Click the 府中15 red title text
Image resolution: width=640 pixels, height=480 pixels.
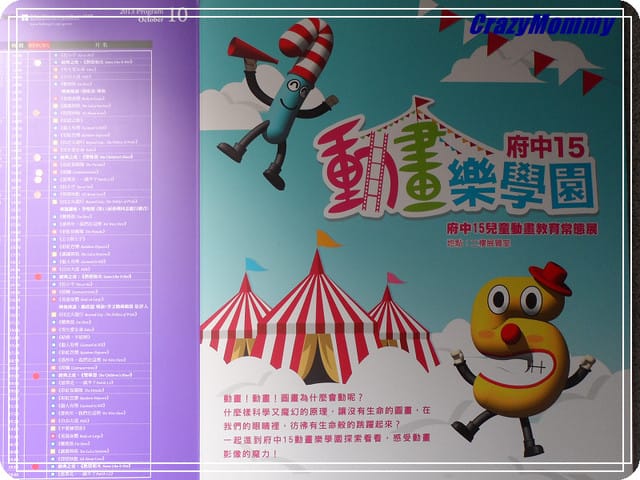[545, 147]
